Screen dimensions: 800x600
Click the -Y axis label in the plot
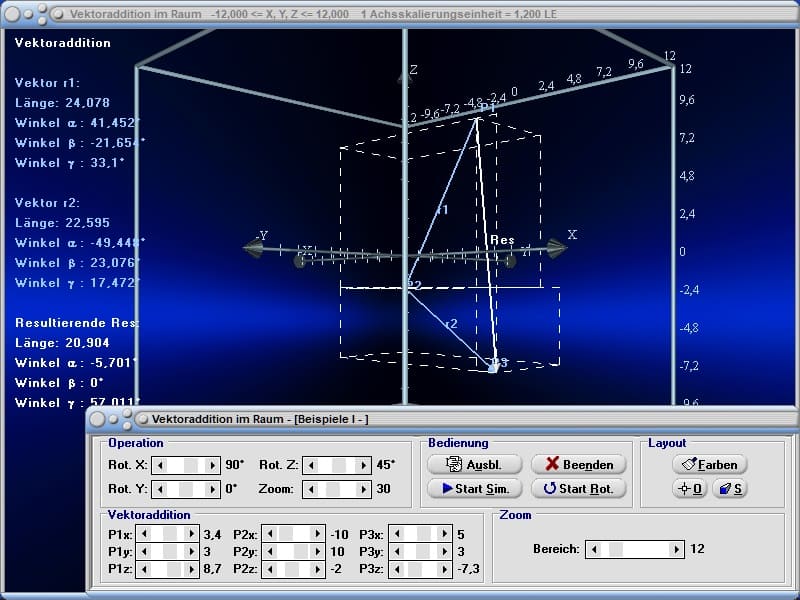(x=262, y=235)
